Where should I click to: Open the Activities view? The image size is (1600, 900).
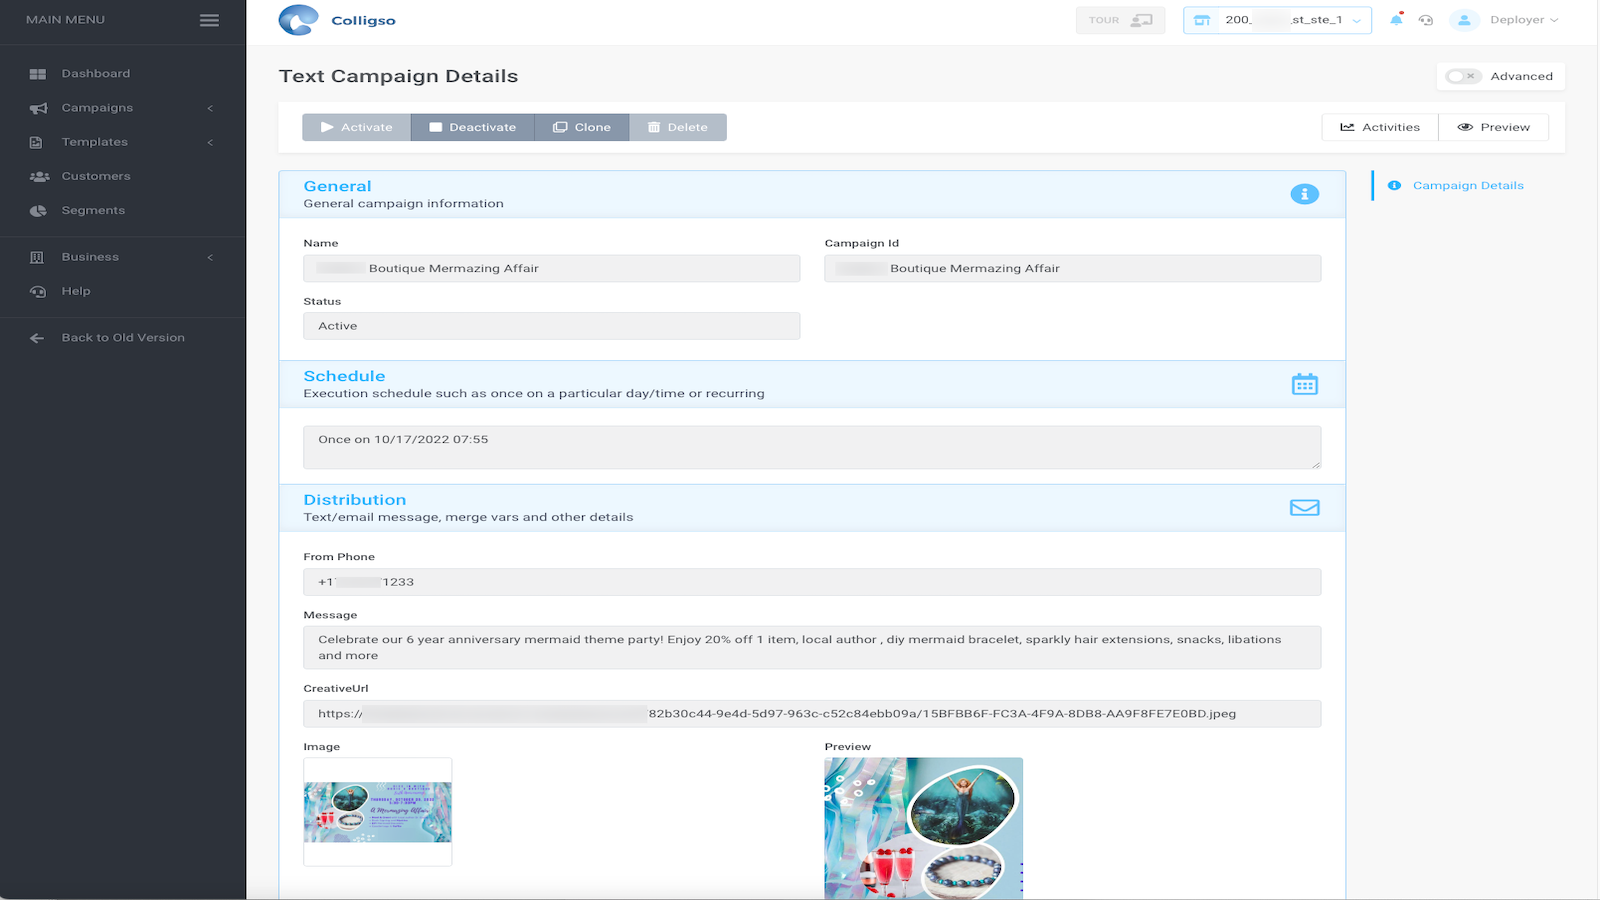pos(1380,127)
